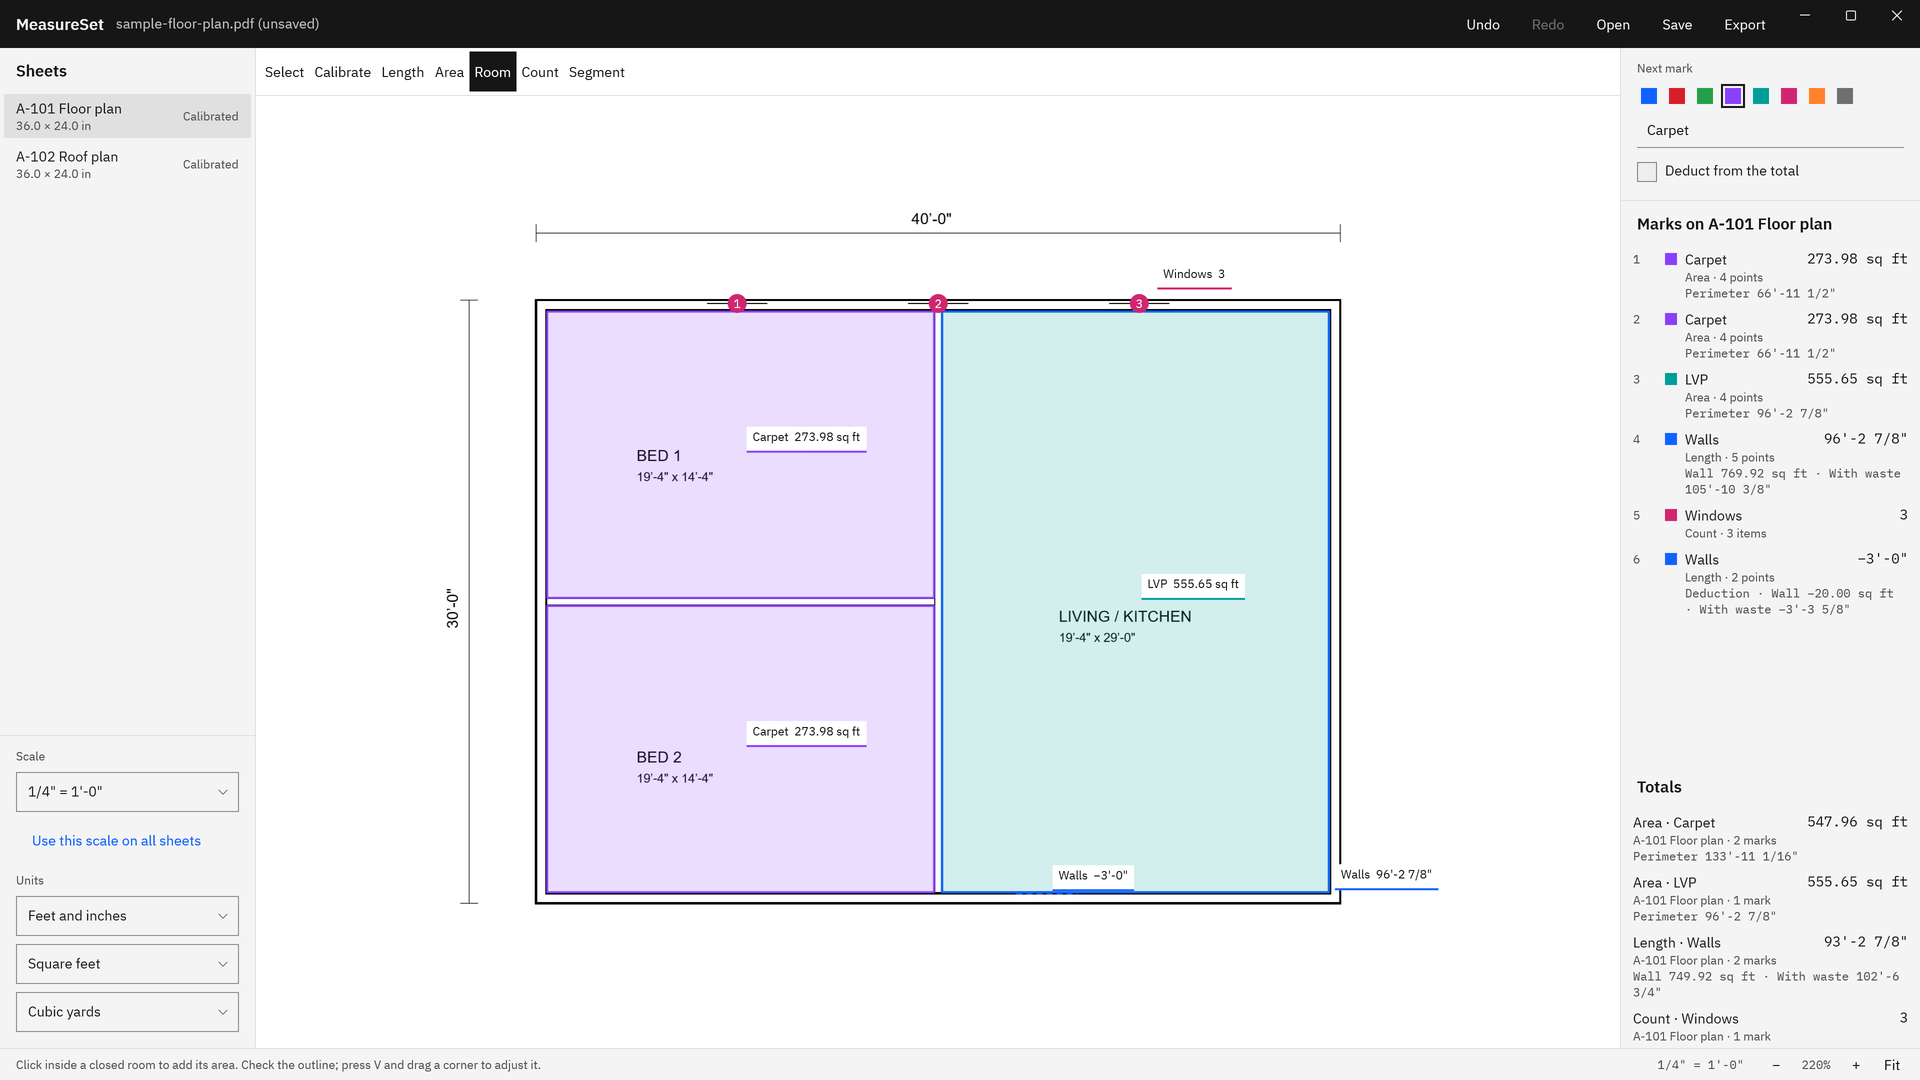This screenshot has height=1080, width=1920.
Task: Click the Walls 96'-2 7/8" canvas label
Action: pyautogui.click(x=1386, y=875)
